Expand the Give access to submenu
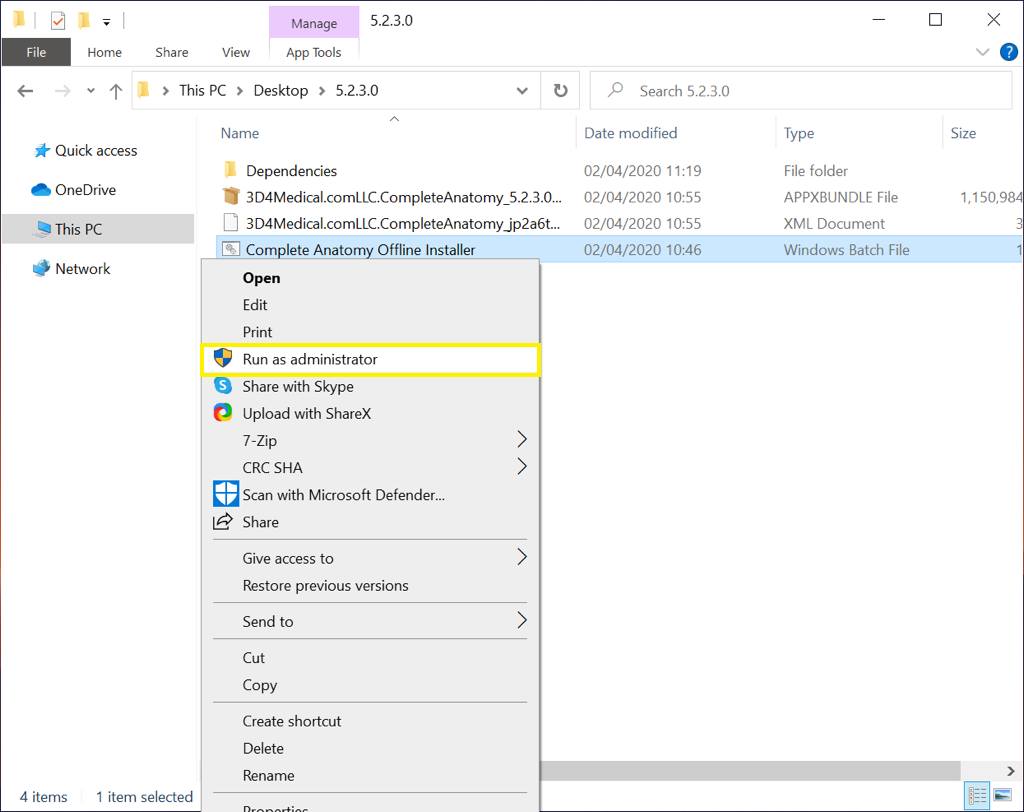Viewport: 1024px width, 812px height. coord(370,559)
